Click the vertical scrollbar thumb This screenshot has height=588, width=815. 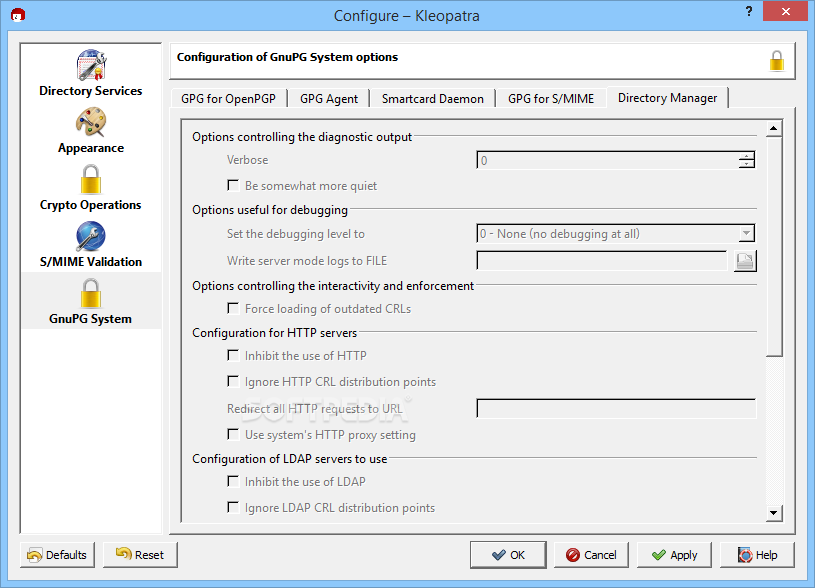[774, 247]
